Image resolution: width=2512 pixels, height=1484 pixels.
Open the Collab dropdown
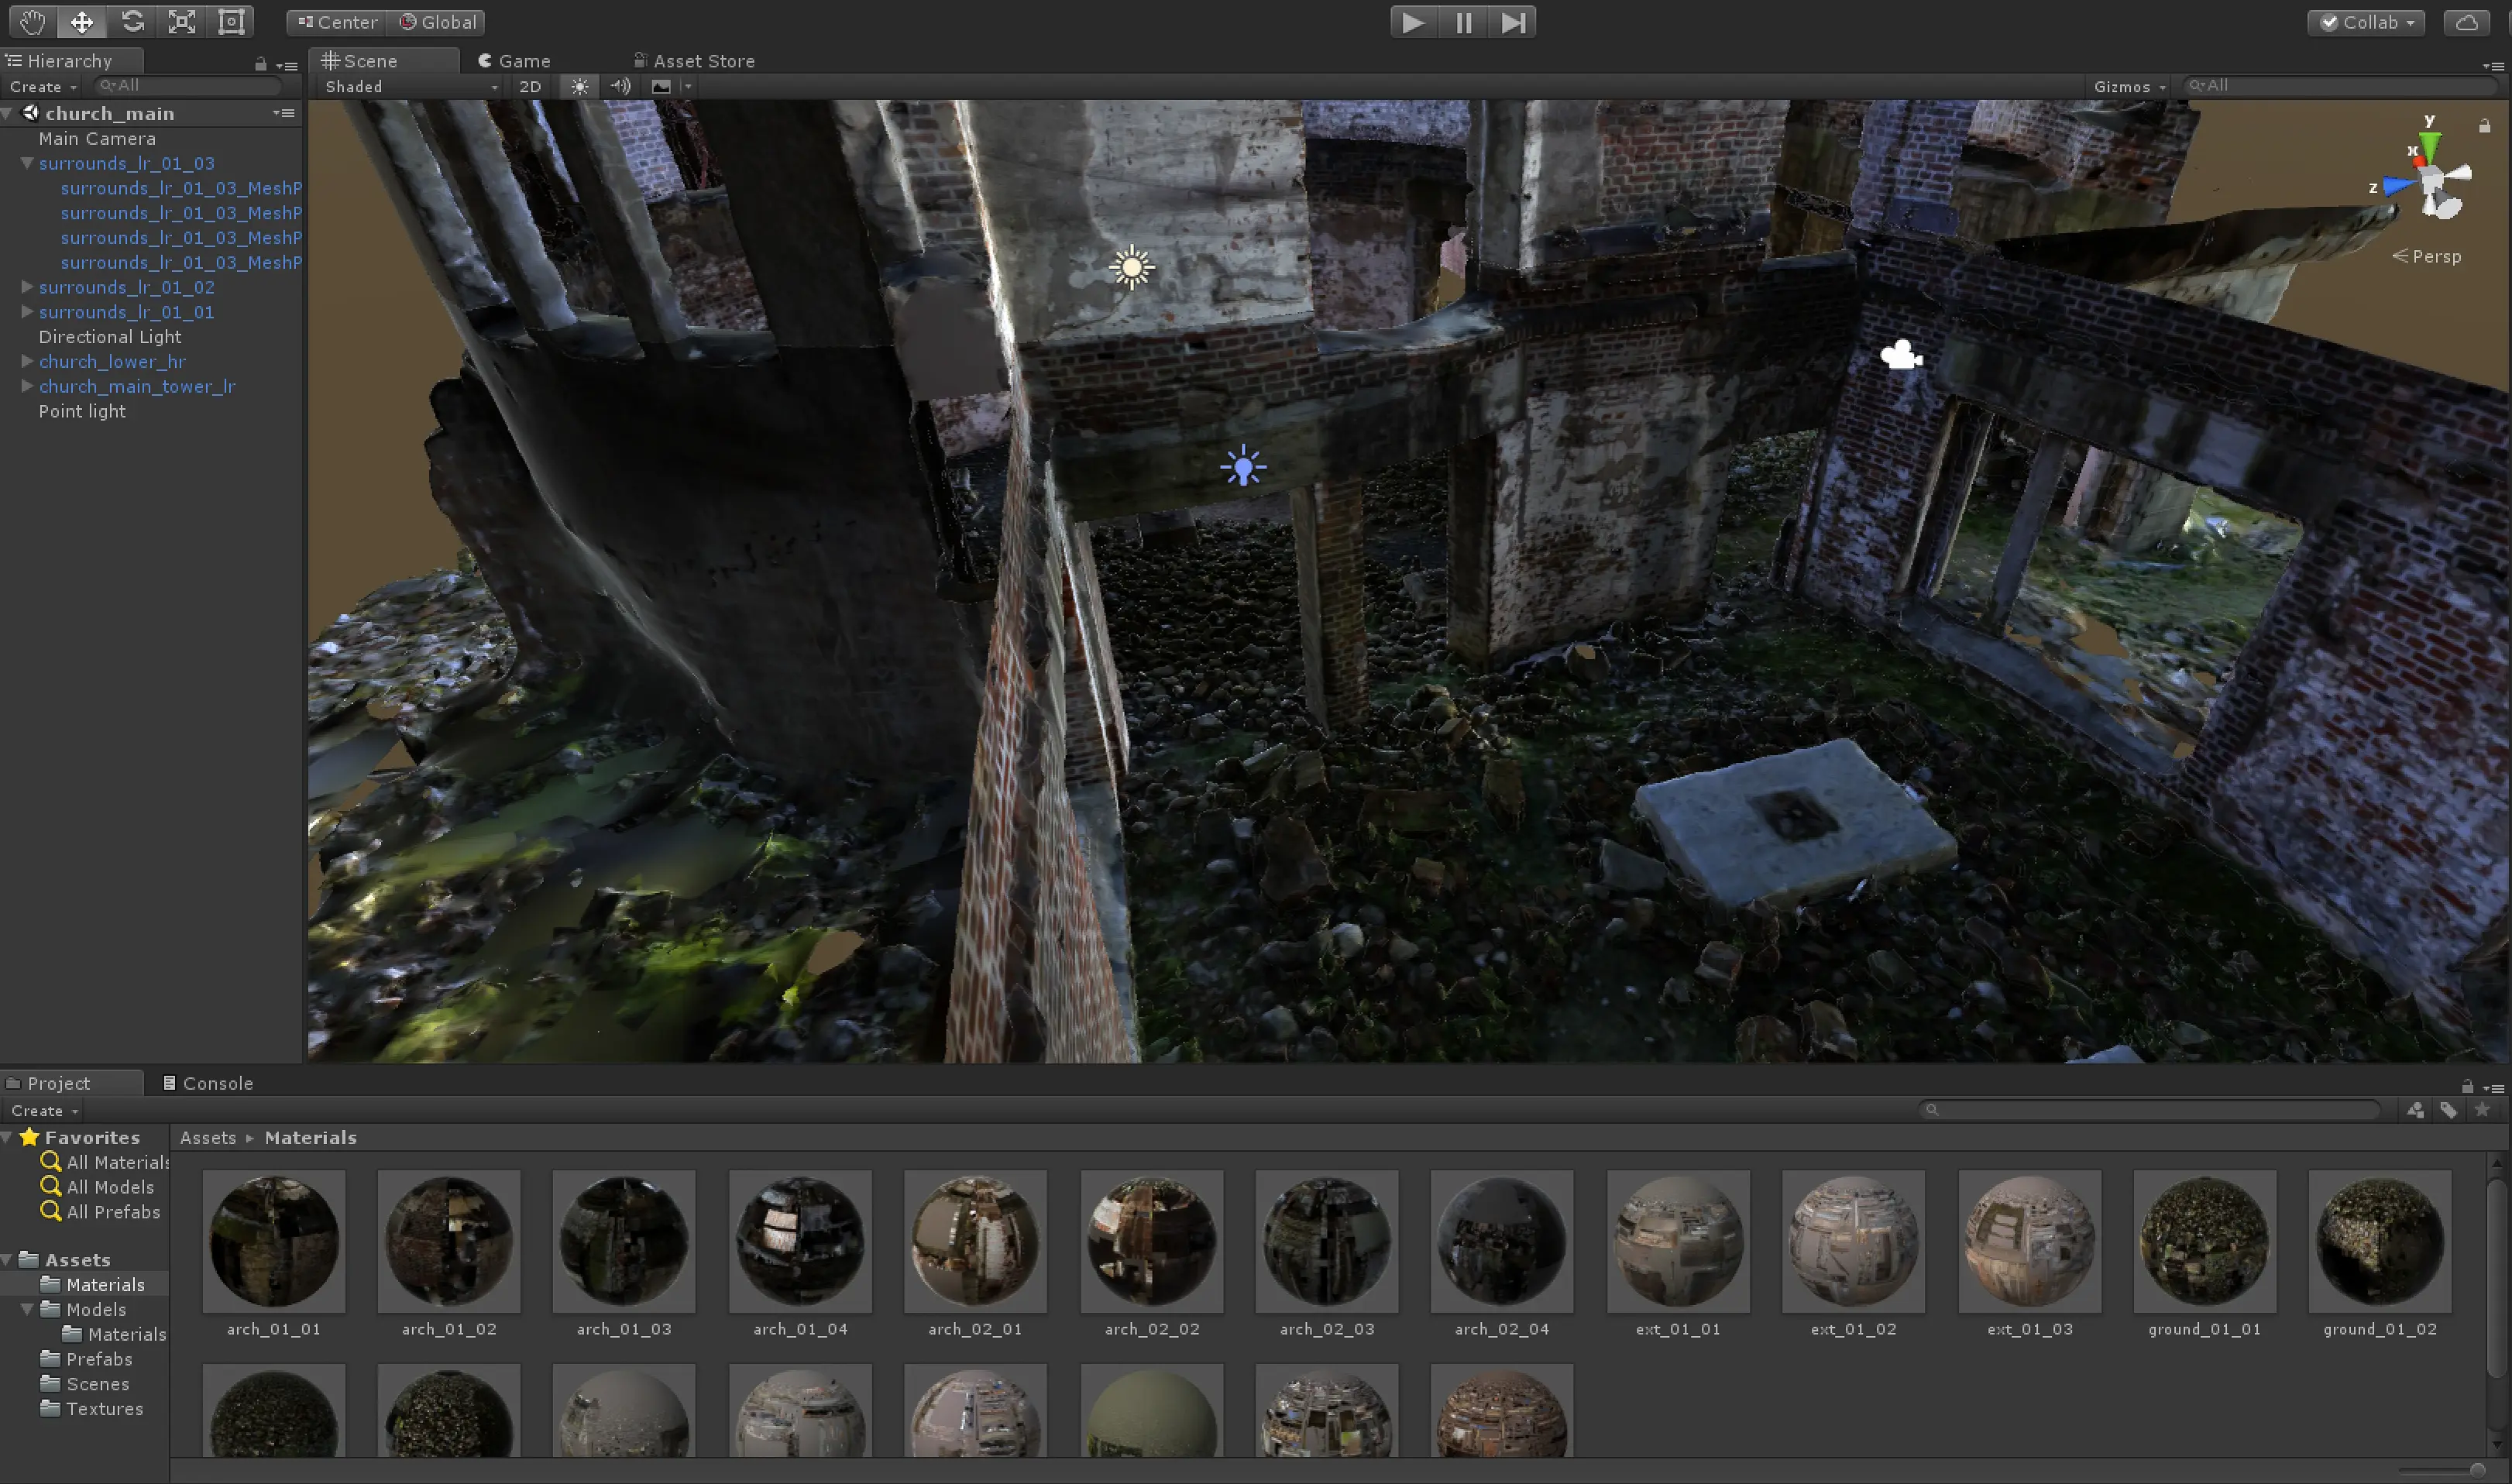(2366, 22)
